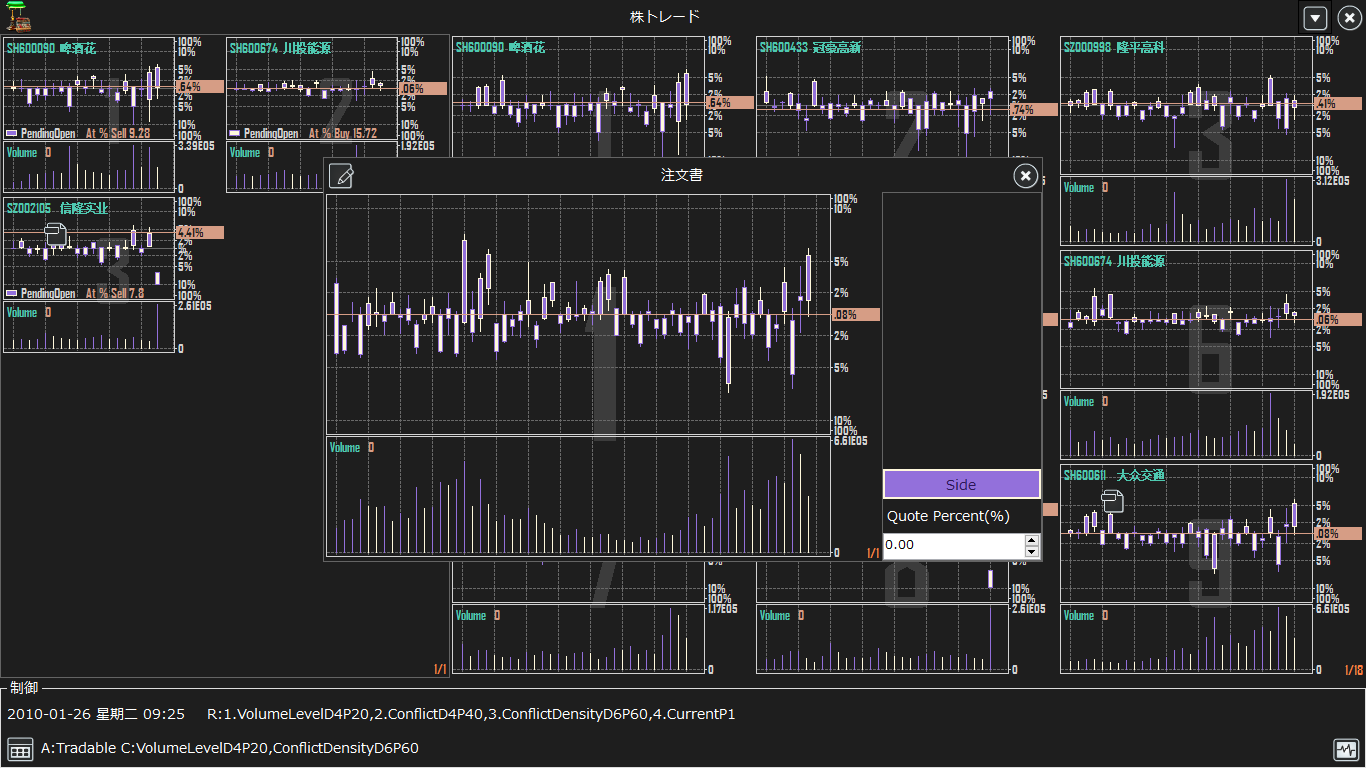Increase Quote Percent with the up arrow
The height and width of the screenshot is (768, 1366).
[x=1032, y=540]
